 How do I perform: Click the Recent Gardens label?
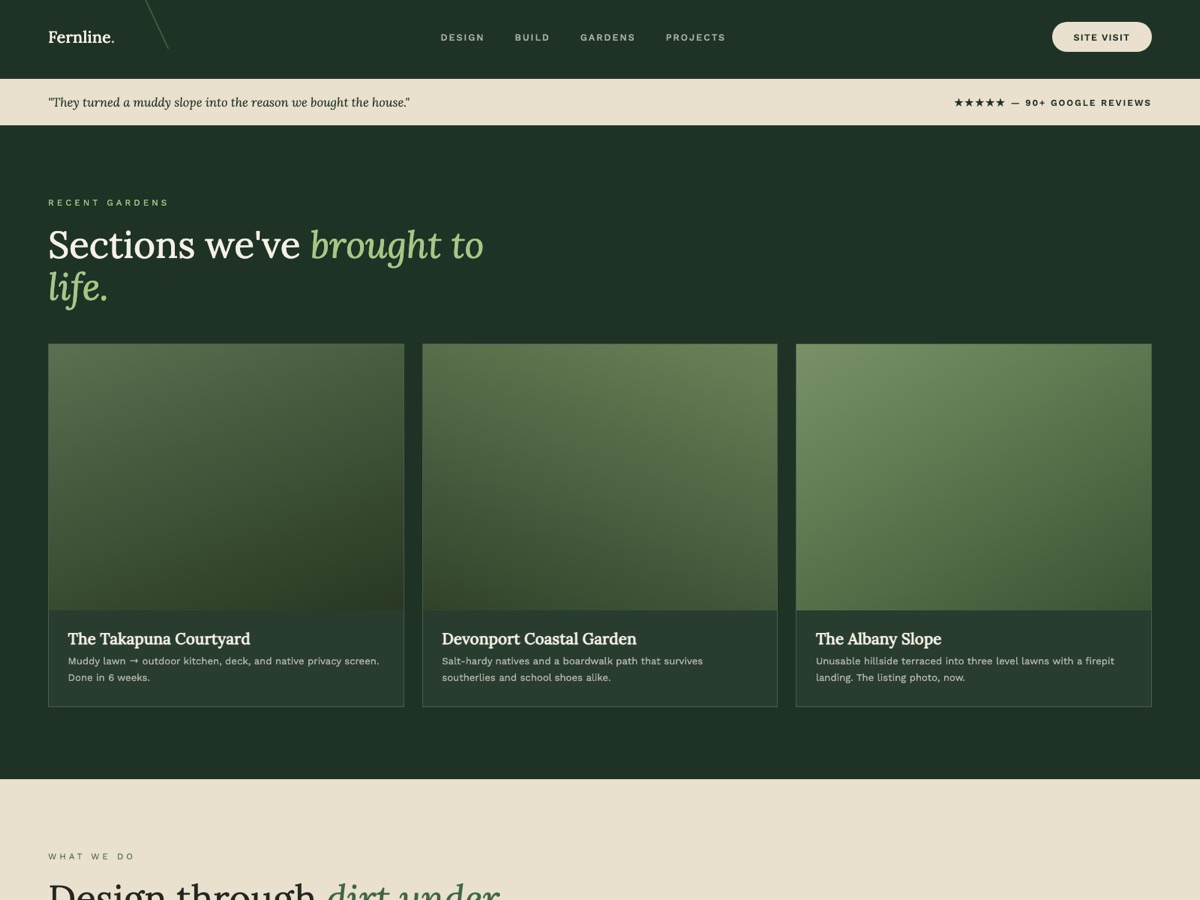pyautogui.click(x=108, y=203)
